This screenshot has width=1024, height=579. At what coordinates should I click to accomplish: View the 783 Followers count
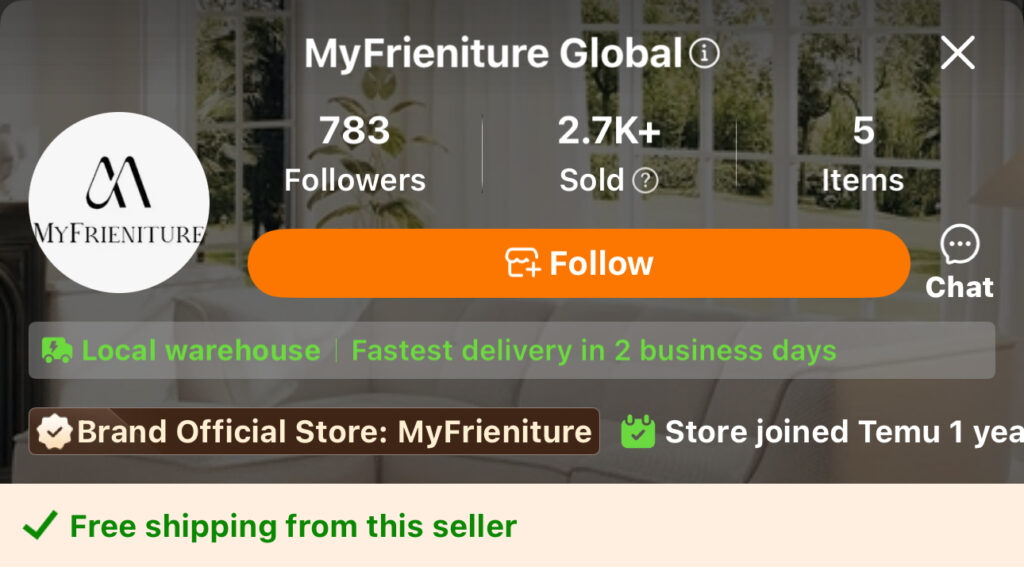(x=354, y=153)
